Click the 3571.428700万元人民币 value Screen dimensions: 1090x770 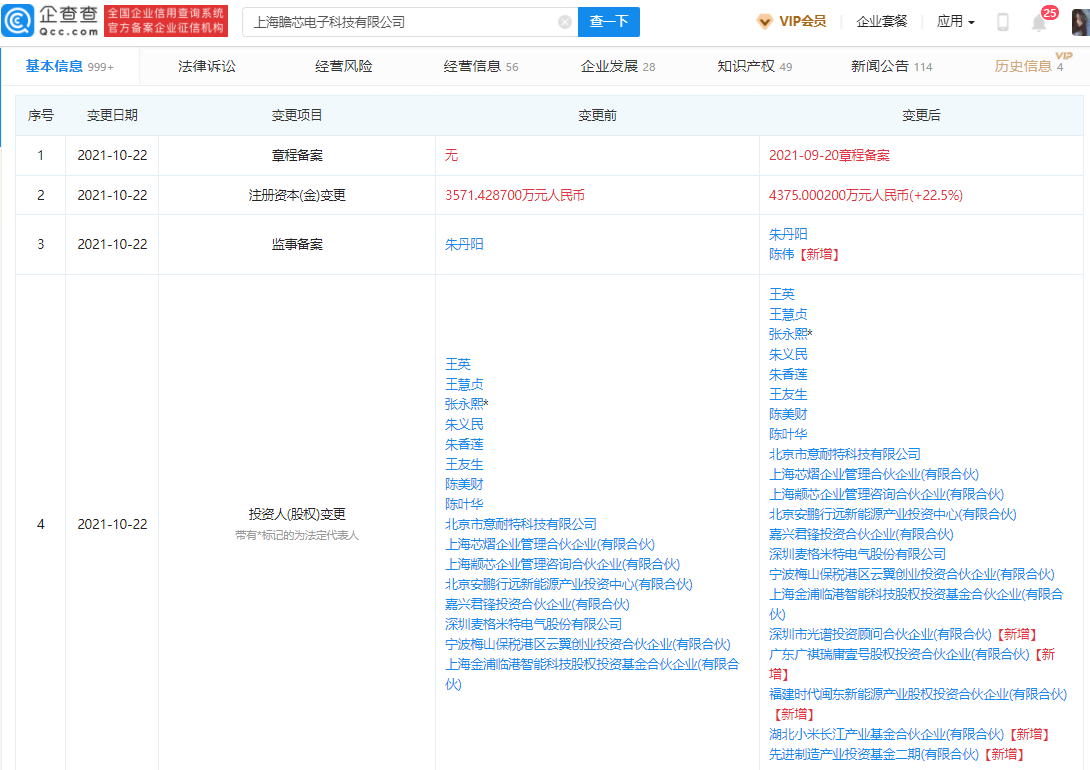(514, 195)
